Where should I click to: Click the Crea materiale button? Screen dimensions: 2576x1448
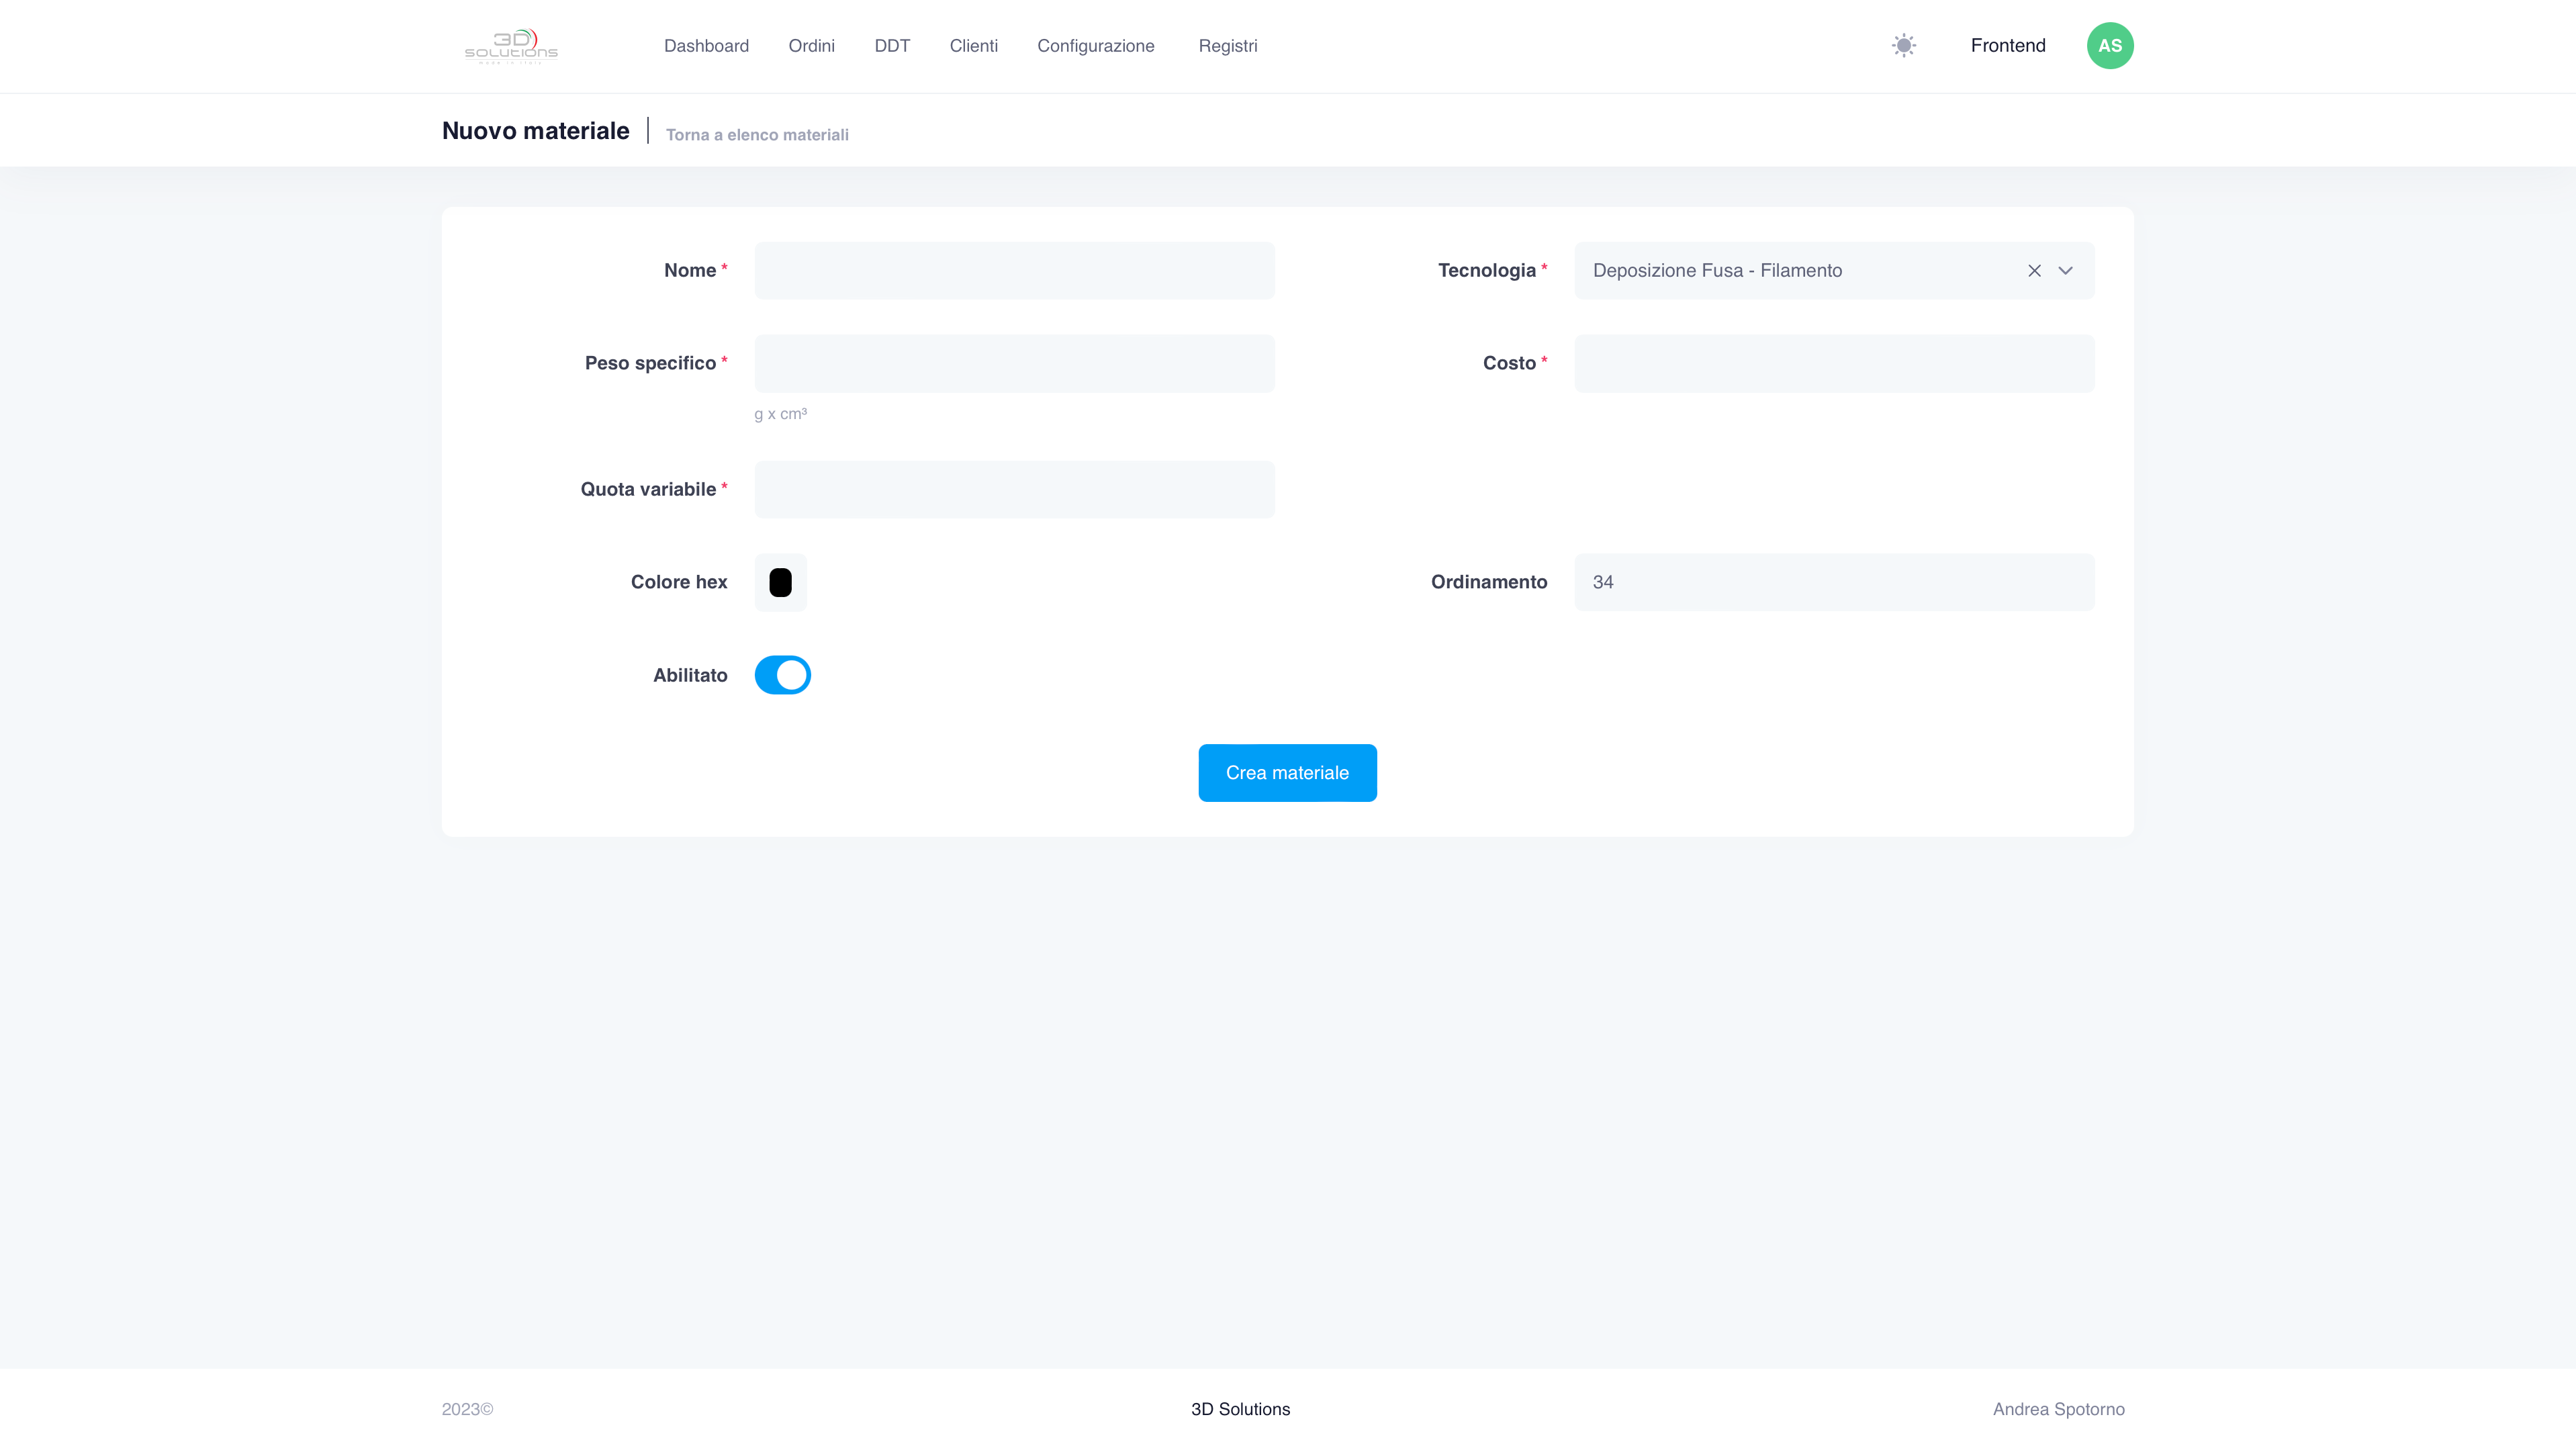[x=1287, y=773]
